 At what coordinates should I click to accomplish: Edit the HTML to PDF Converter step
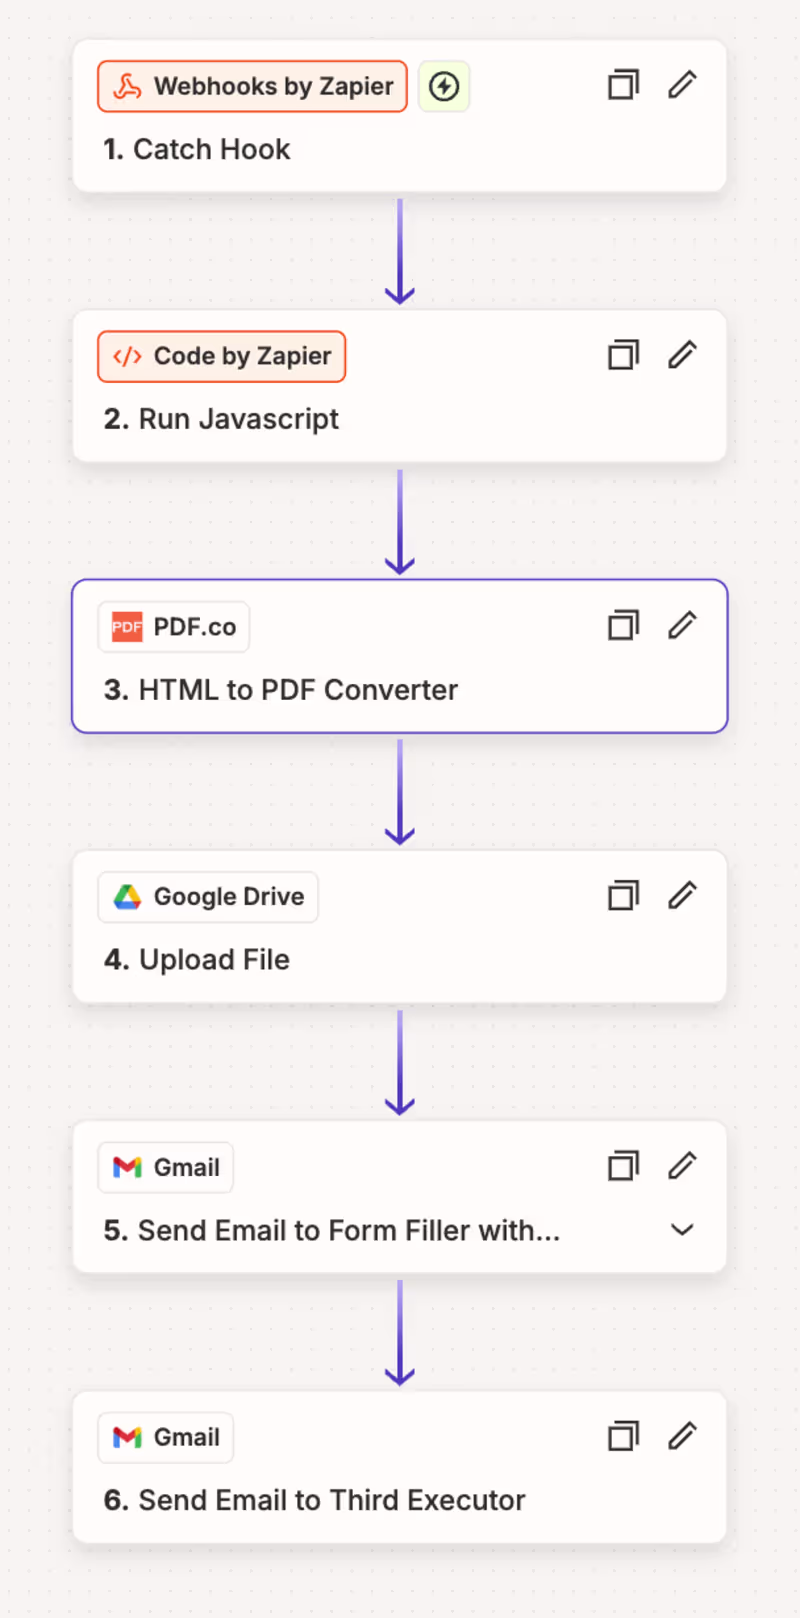click(682, 626)
